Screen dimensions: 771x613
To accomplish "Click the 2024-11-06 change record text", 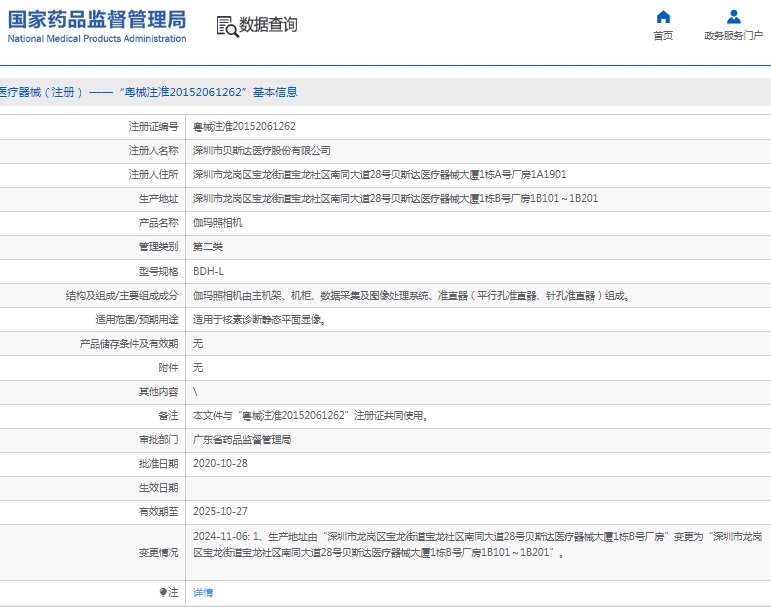I will [x=477, y=545].
